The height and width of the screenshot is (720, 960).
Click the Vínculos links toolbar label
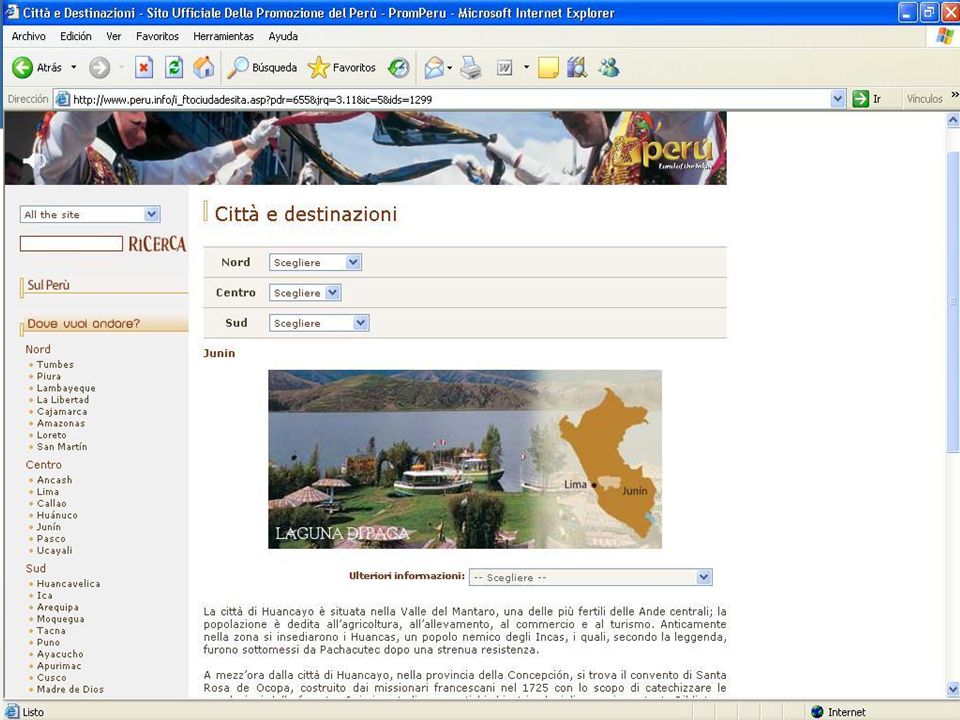[x=924, y=99]
